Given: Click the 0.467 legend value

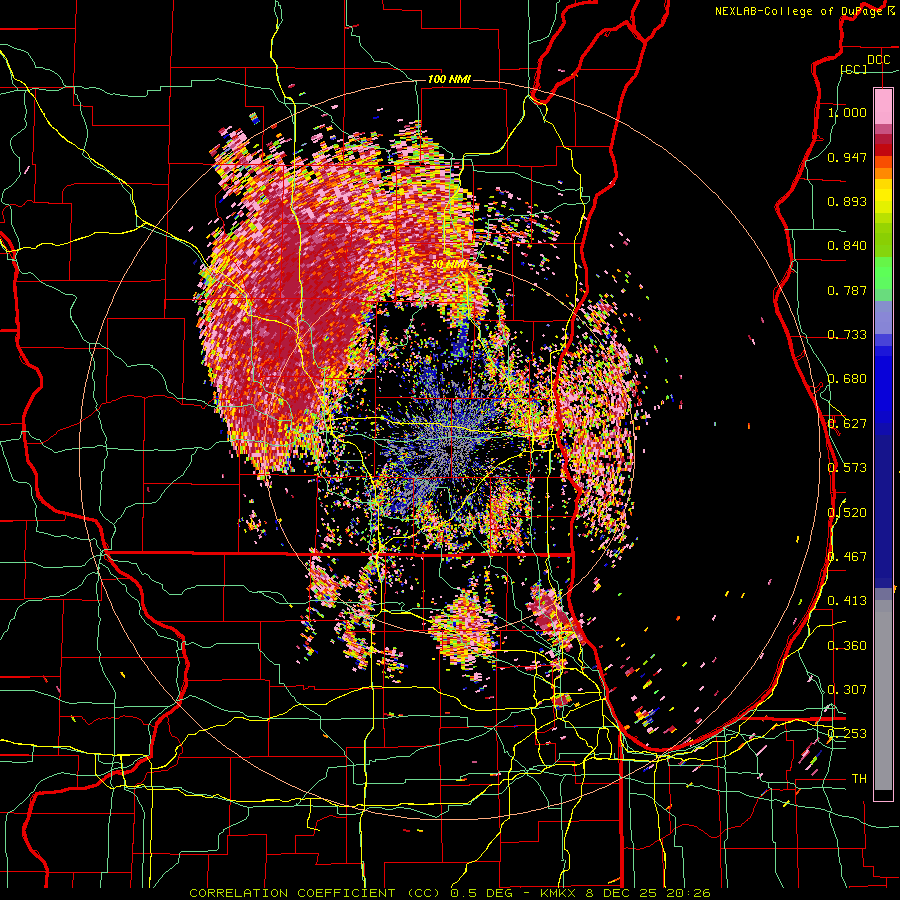Looking at the screenshot, I should click(847, 557).
